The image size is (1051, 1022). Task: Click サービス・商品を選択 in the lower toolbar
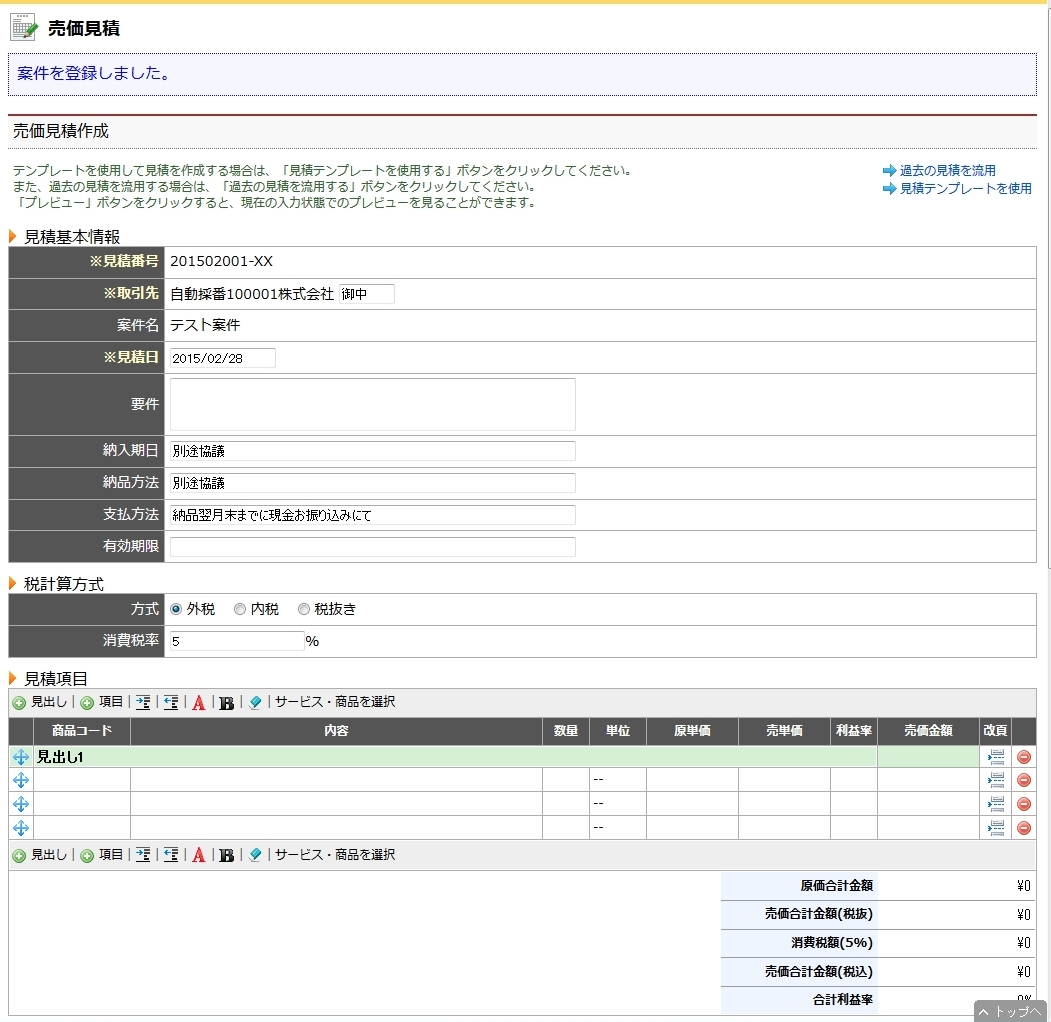334,854
